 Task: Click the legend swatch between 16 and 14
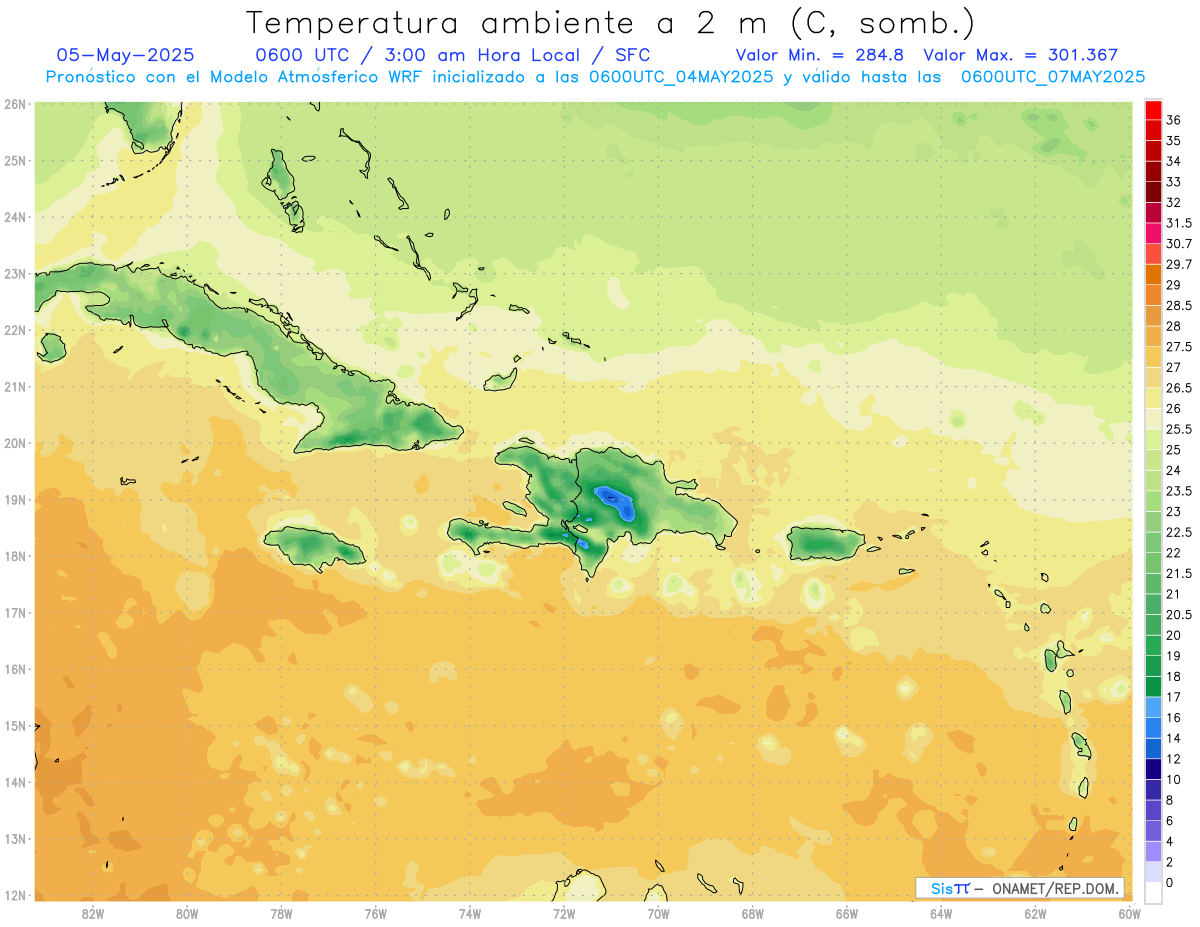point(1152,727)
